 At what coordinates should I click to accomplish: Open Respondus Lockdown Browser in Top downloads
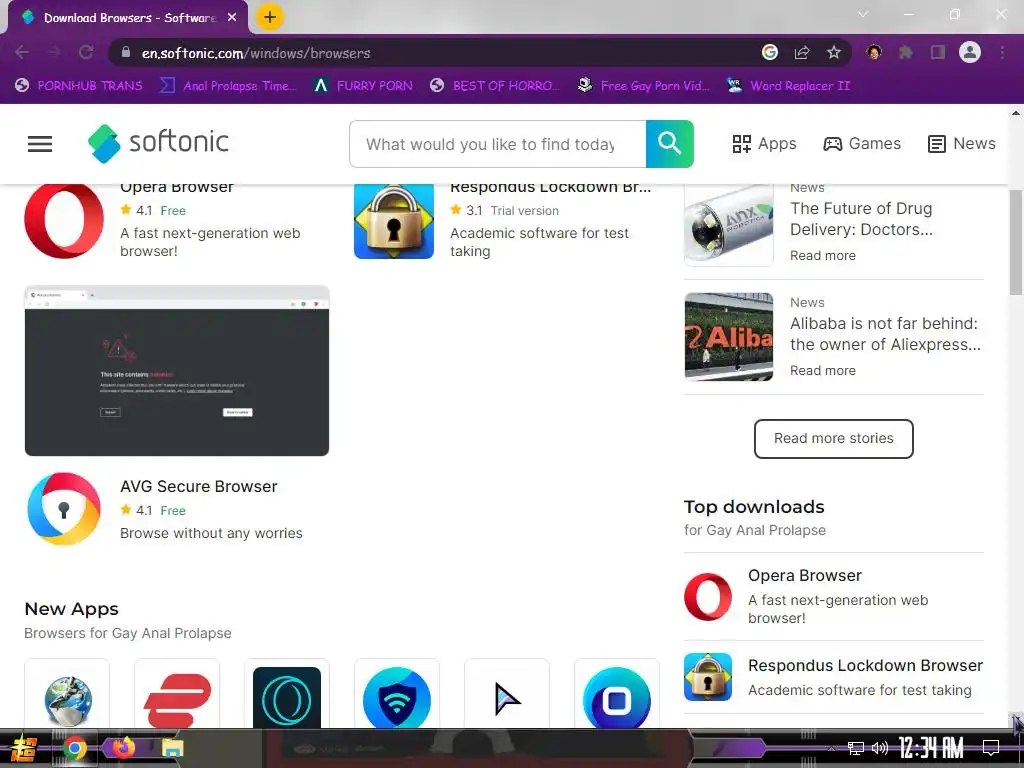865,665
